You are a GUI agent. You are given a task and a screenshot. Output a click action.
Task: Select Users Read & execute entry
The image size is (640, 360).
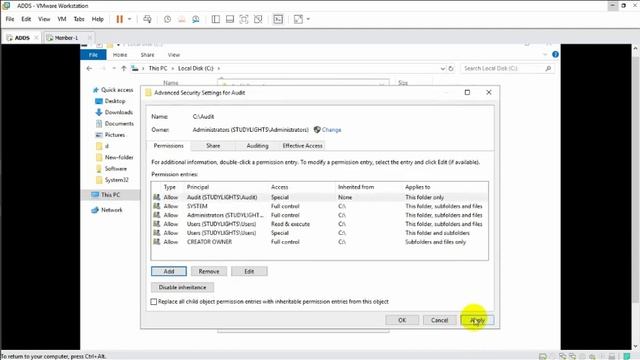(x=319, y=224)
